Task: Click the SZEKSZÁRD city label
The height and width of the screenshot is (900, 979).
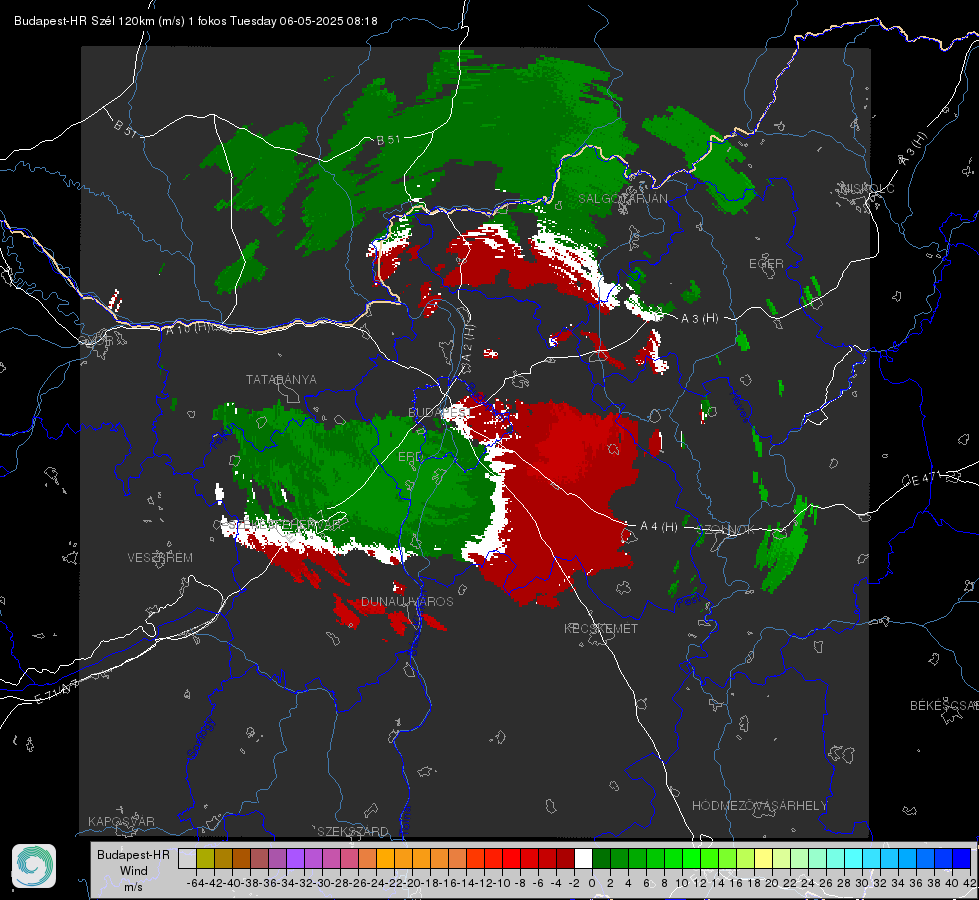Action: pos(353,831)
